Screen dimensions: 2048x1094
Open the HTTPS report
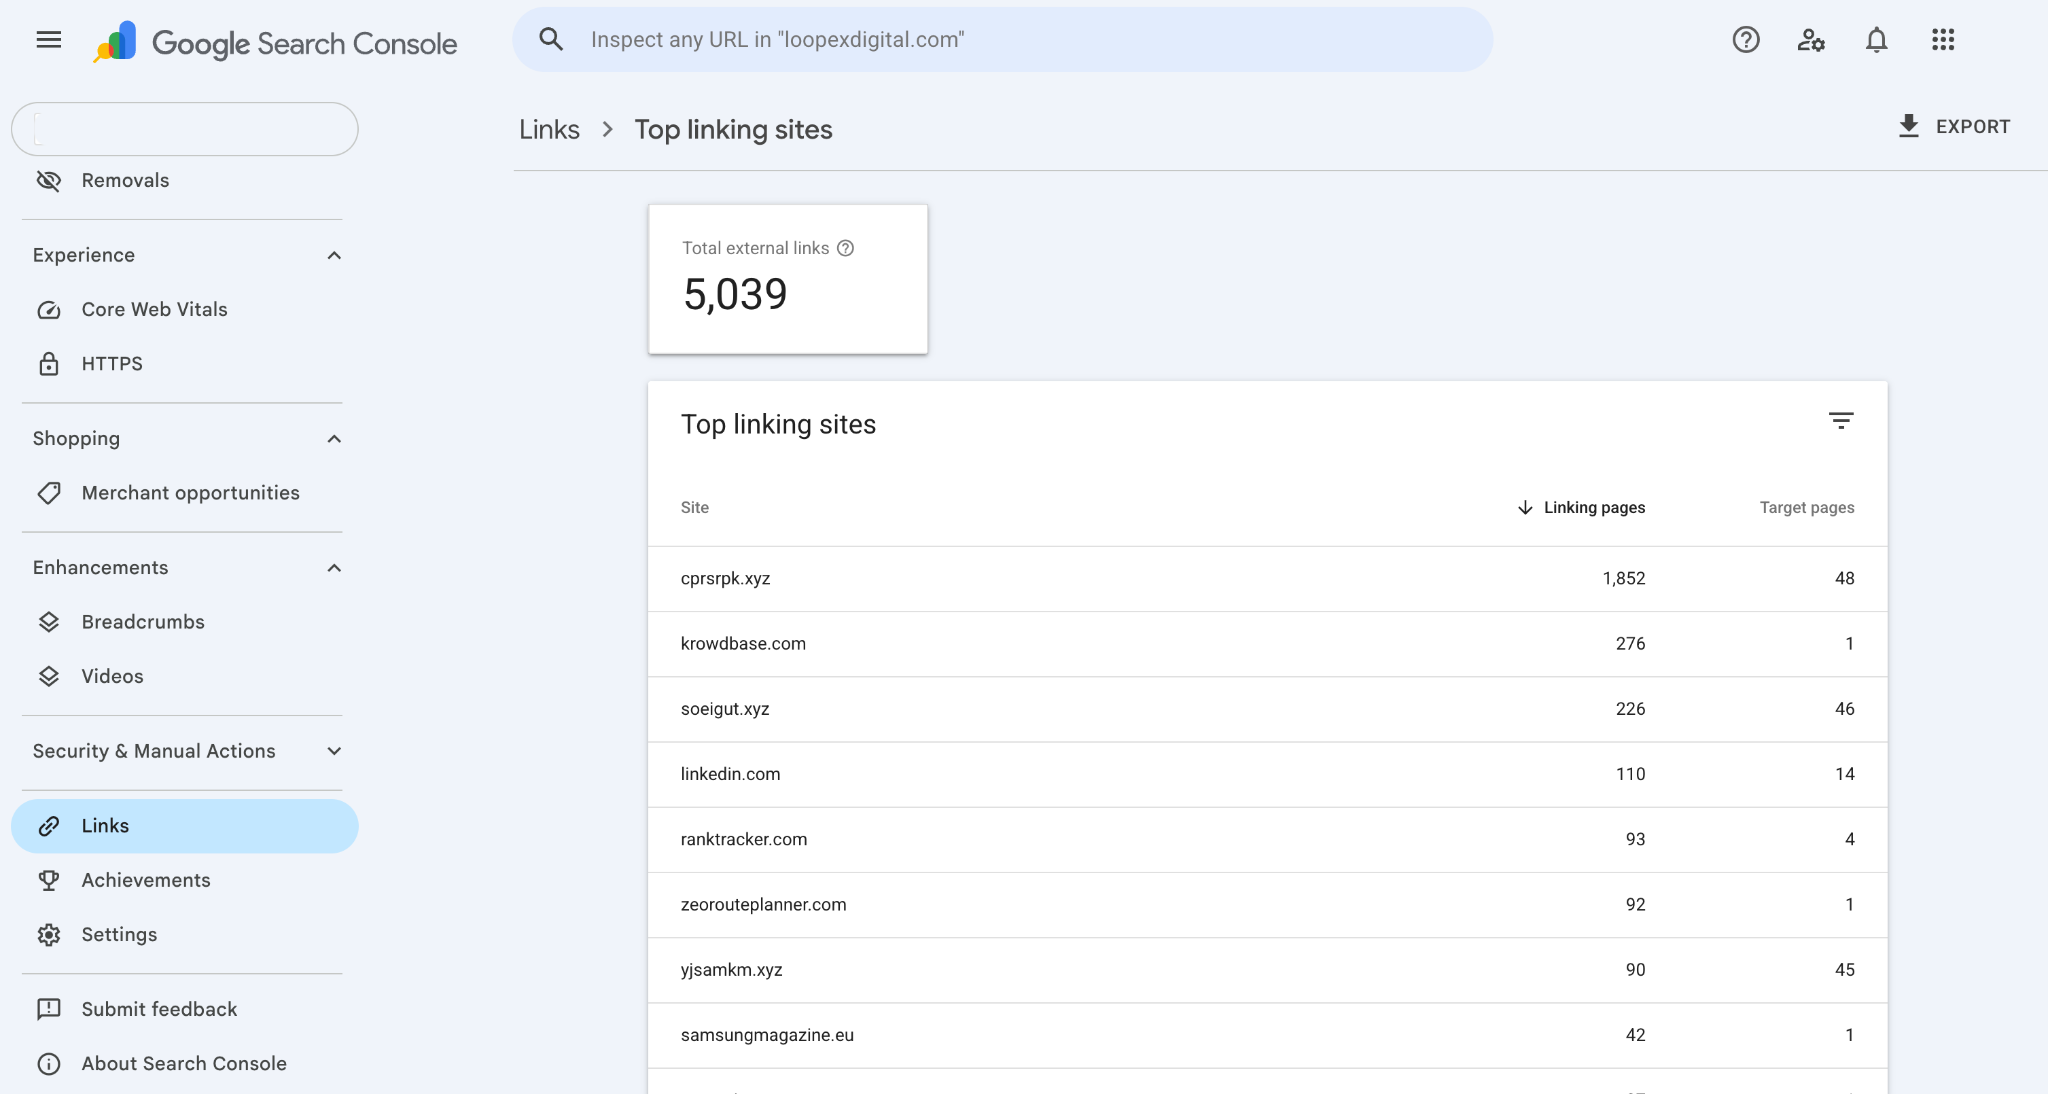185,364
